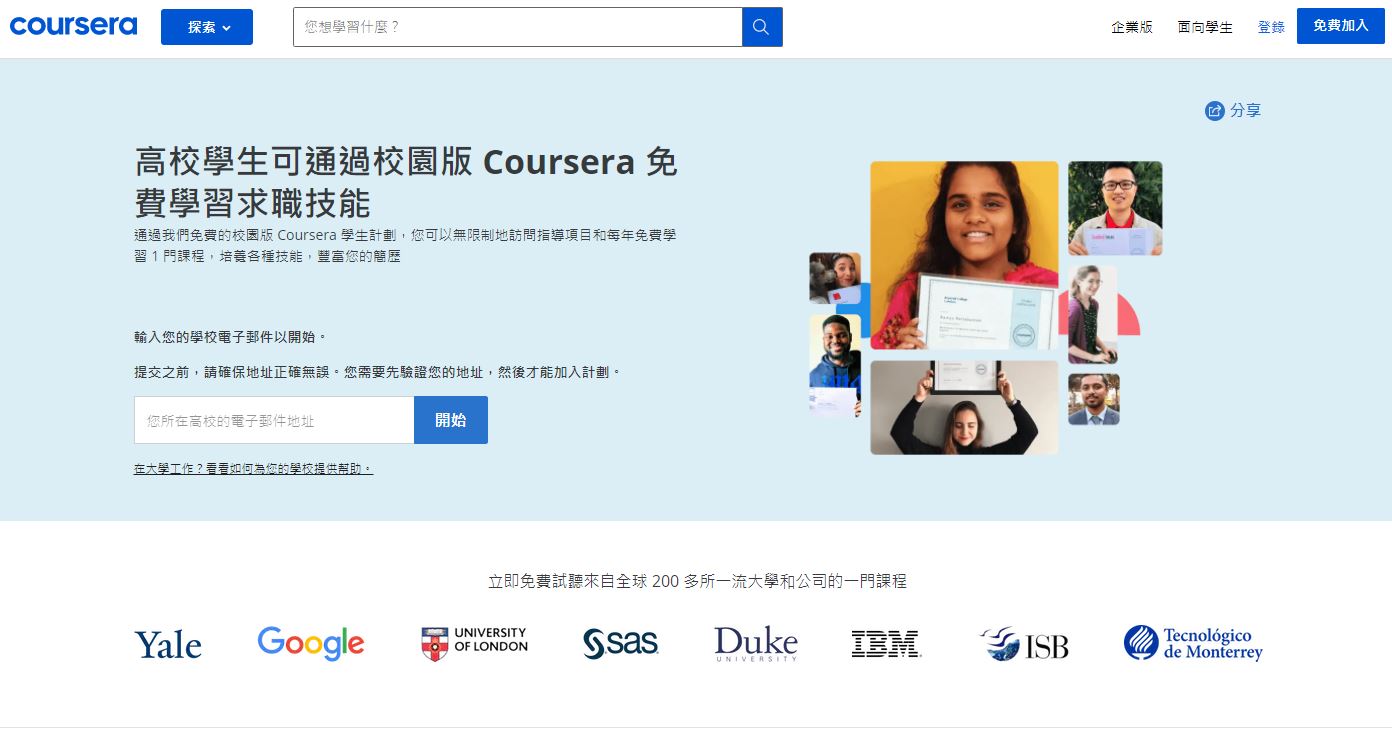Click the SAS logo
Viewport: 1392px width, 743px height.
[x=621, y=643]
